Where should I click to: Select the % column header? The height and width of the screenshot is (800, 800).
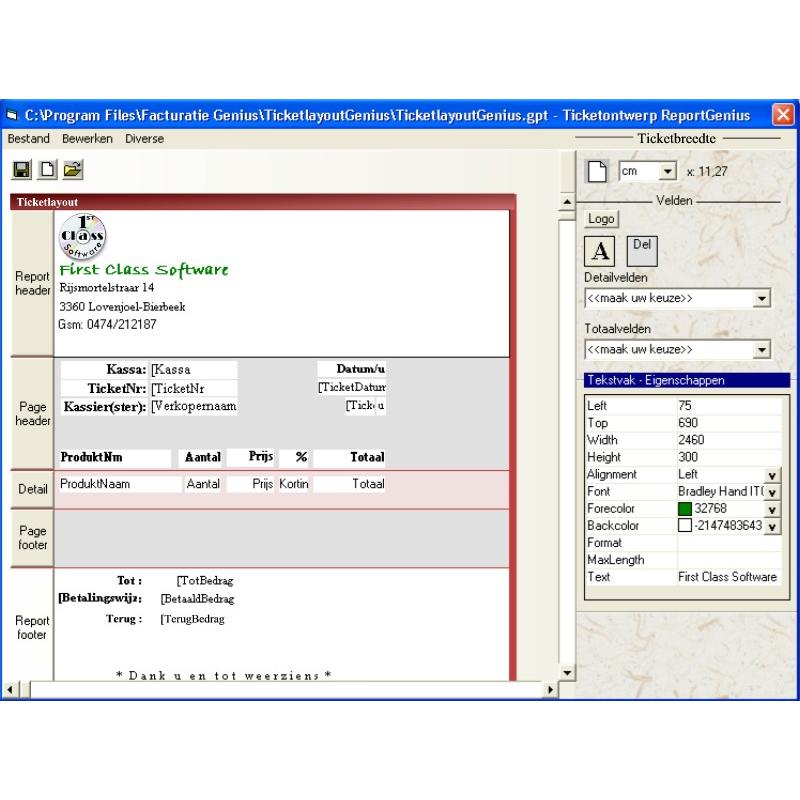[294, 457]
